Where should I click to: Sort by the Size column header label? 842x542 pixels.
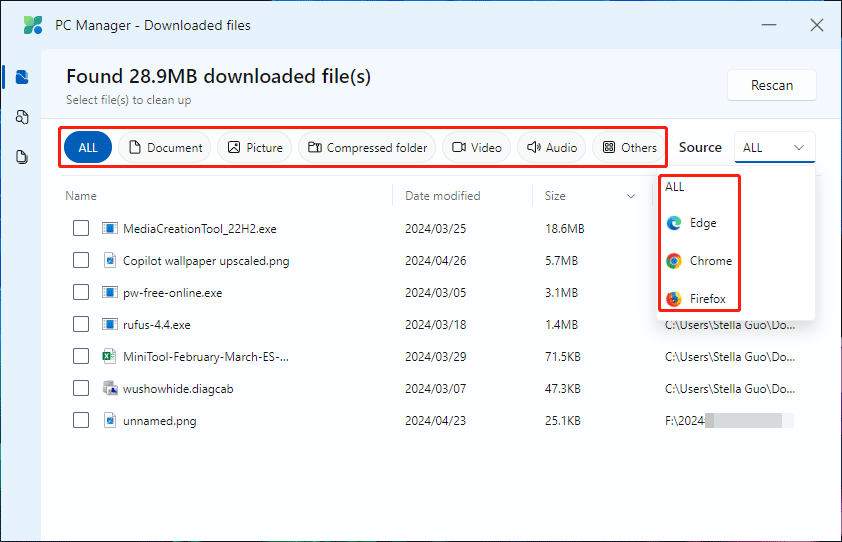click(x=555, y=196)
